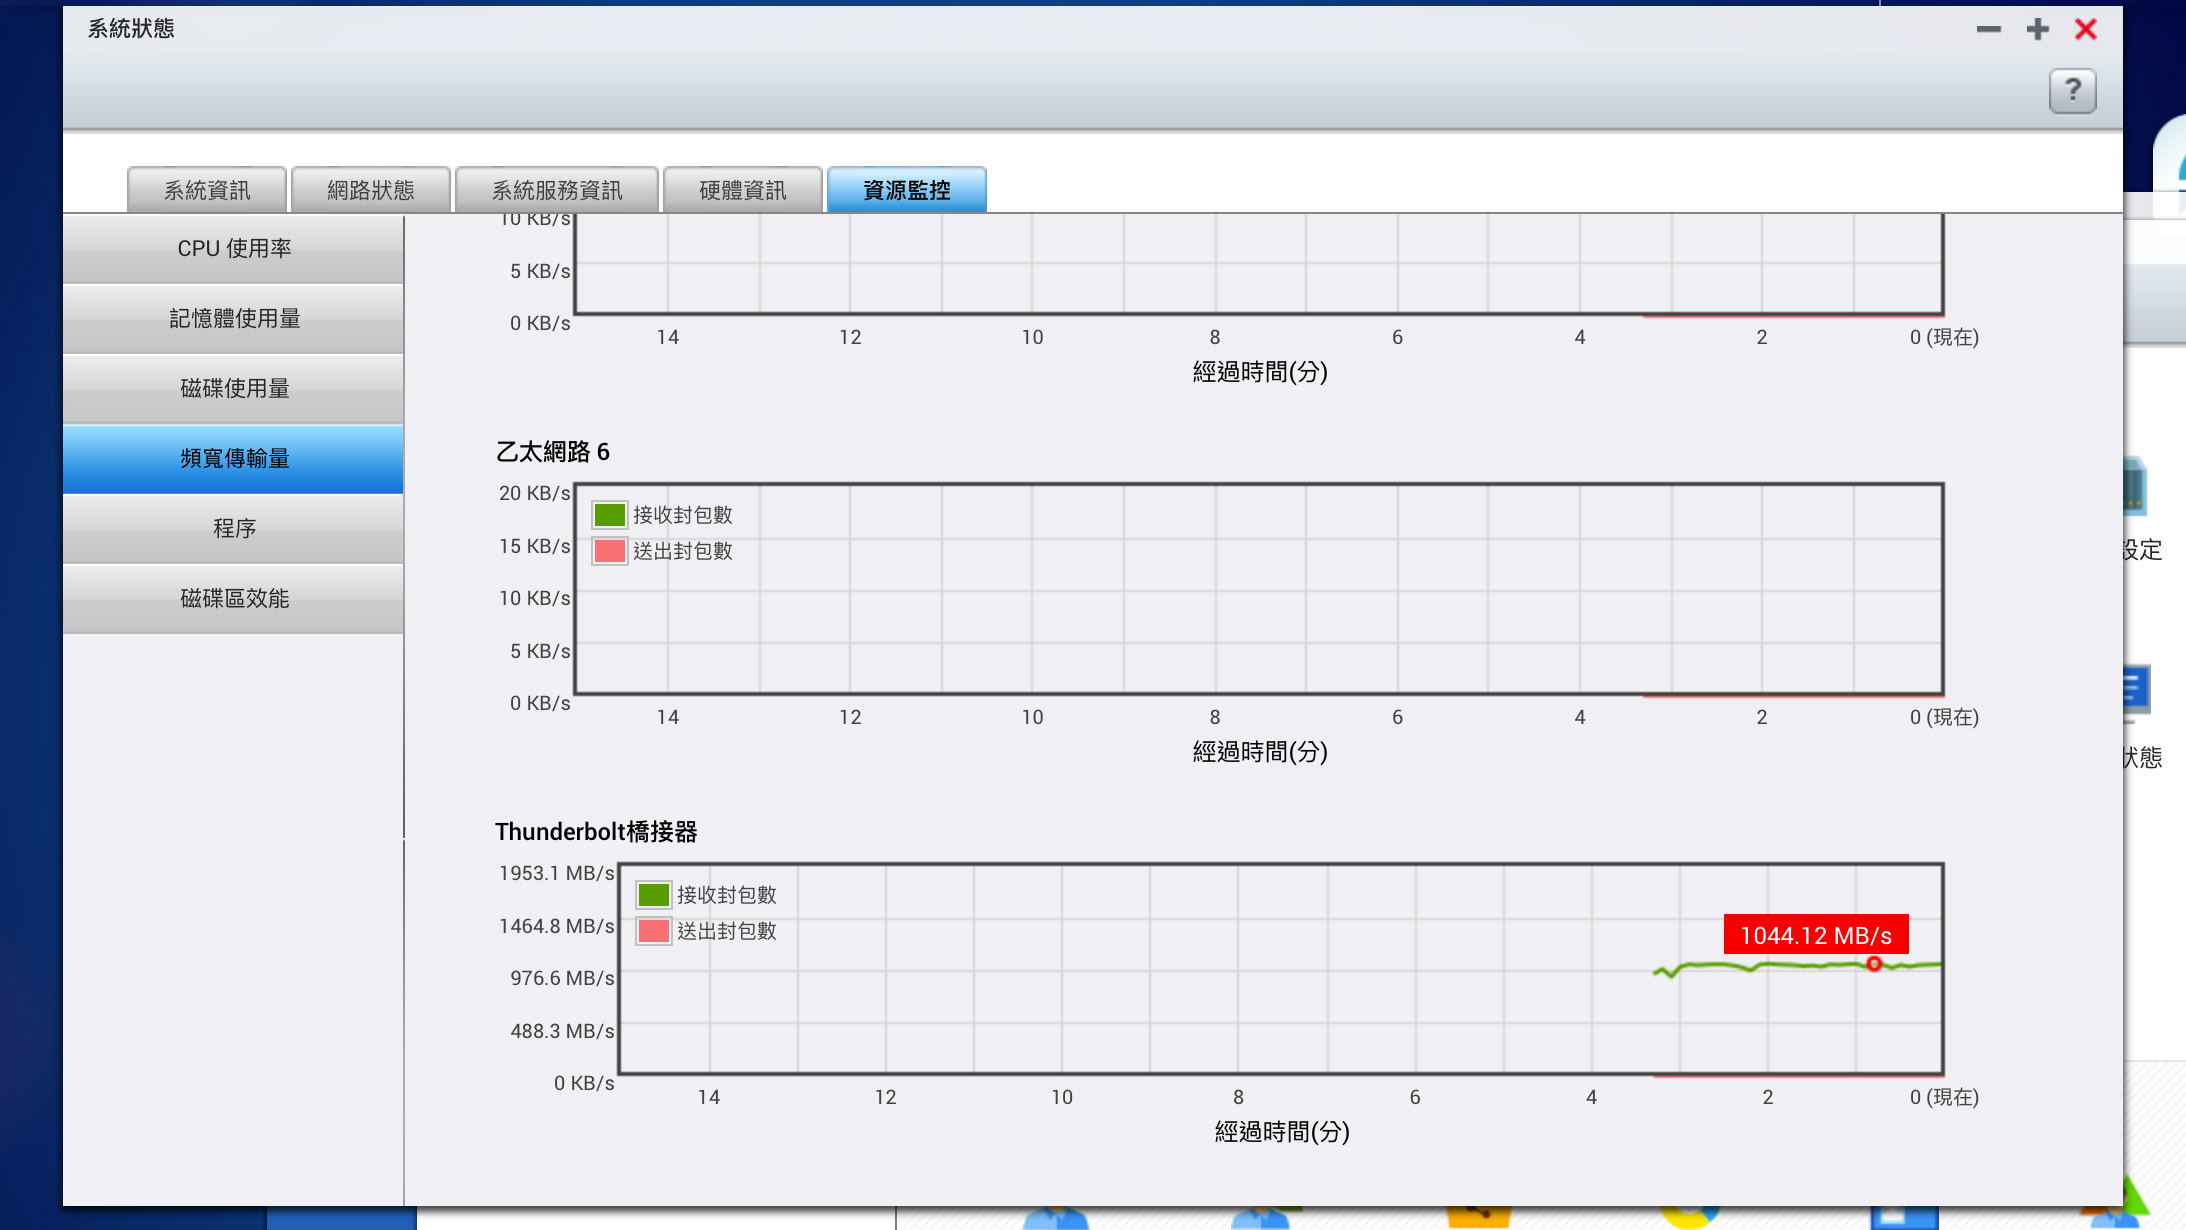Open the 硬體資訊 tab
This screenshot has height=1230, width=2186.
[x=743, y=190]
